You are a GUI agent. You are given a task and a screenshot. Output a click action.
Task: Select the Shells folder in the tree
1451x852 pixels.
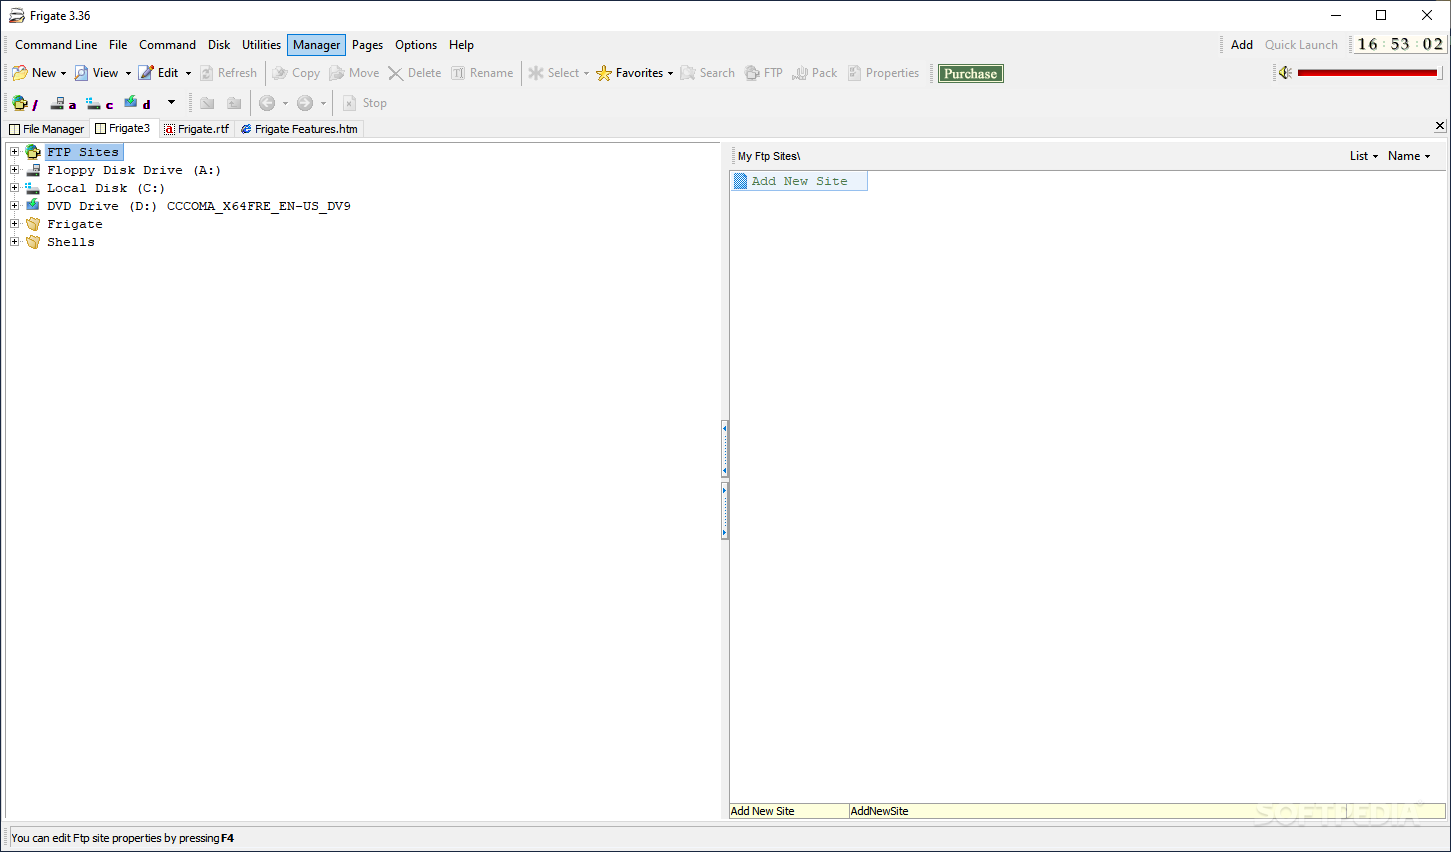coord(71,242)
